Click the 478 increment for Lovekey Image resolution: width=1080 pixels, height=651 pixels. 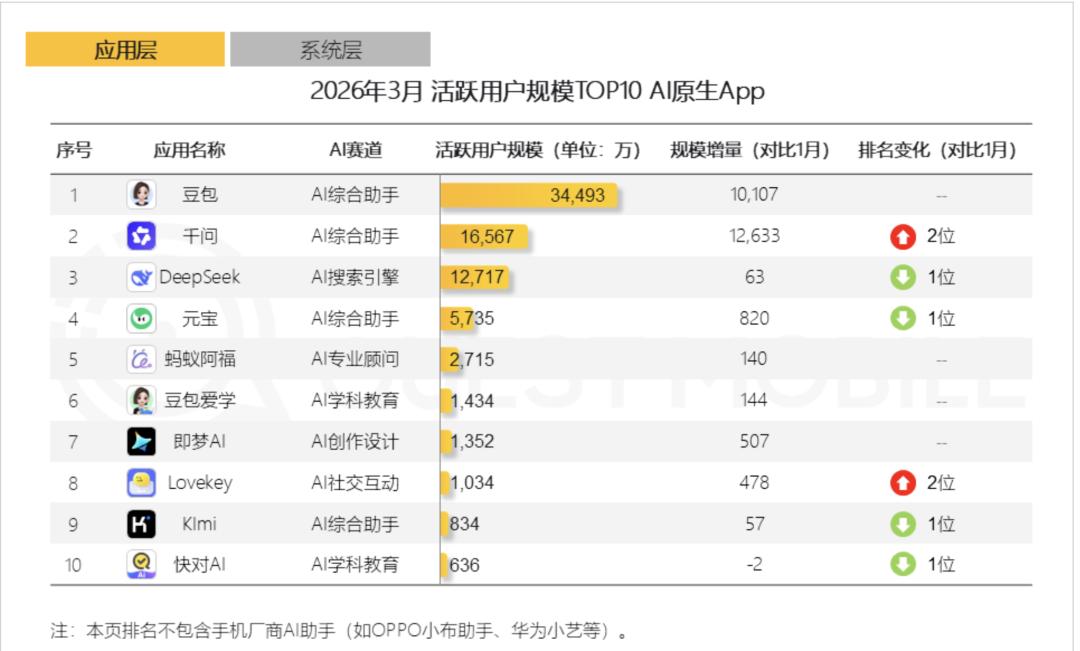tap(754, 483)
